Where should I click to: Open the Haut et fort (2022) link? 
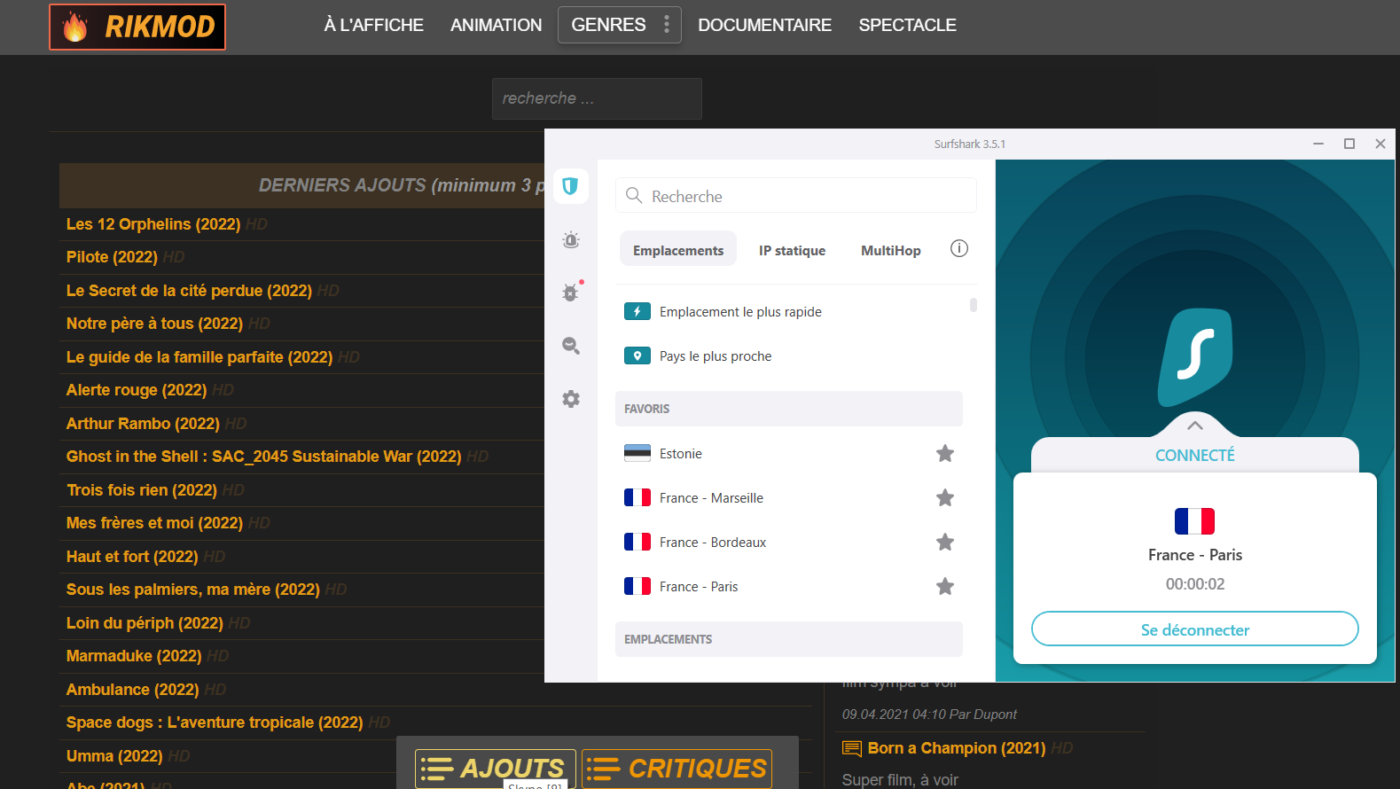pos(132,556)
